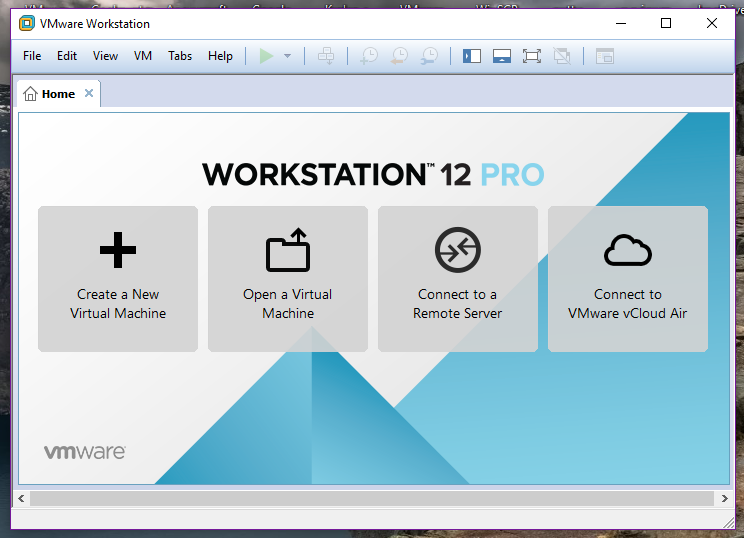Screen dimensions: 744x538
Task: Open the power options dropdown arrow
Action: click(287, 56)
